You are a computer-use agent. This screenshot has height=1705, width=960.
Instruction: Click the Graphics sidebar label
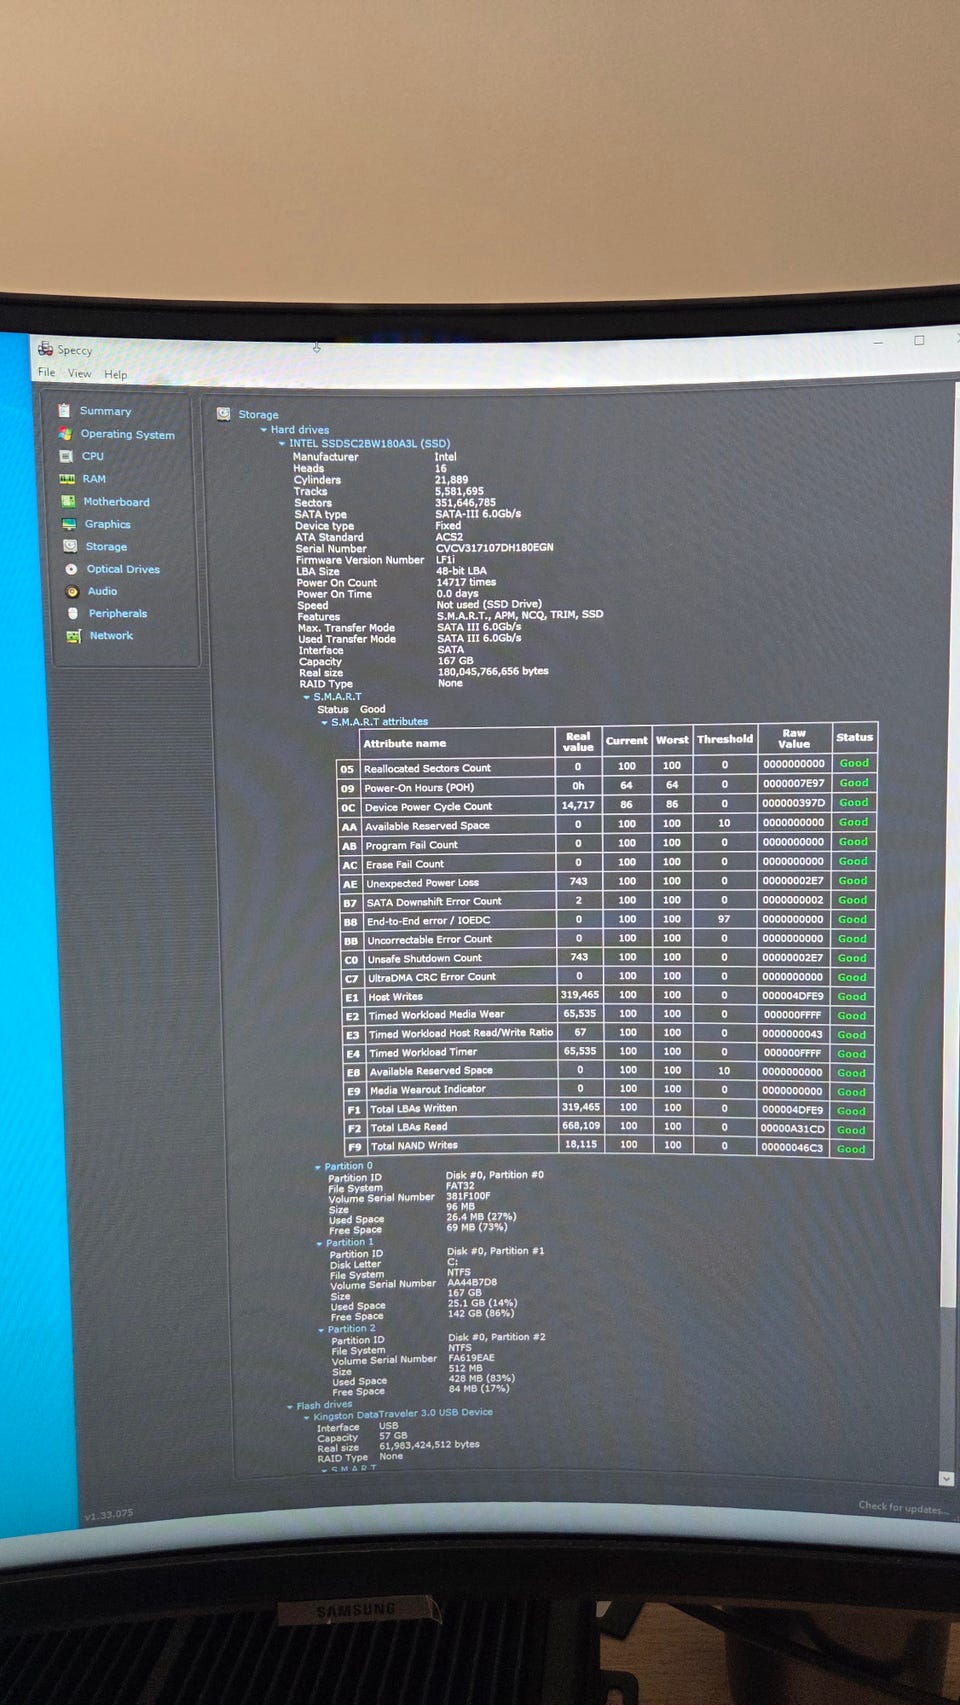pyautogui.click(x=107, y=524)
